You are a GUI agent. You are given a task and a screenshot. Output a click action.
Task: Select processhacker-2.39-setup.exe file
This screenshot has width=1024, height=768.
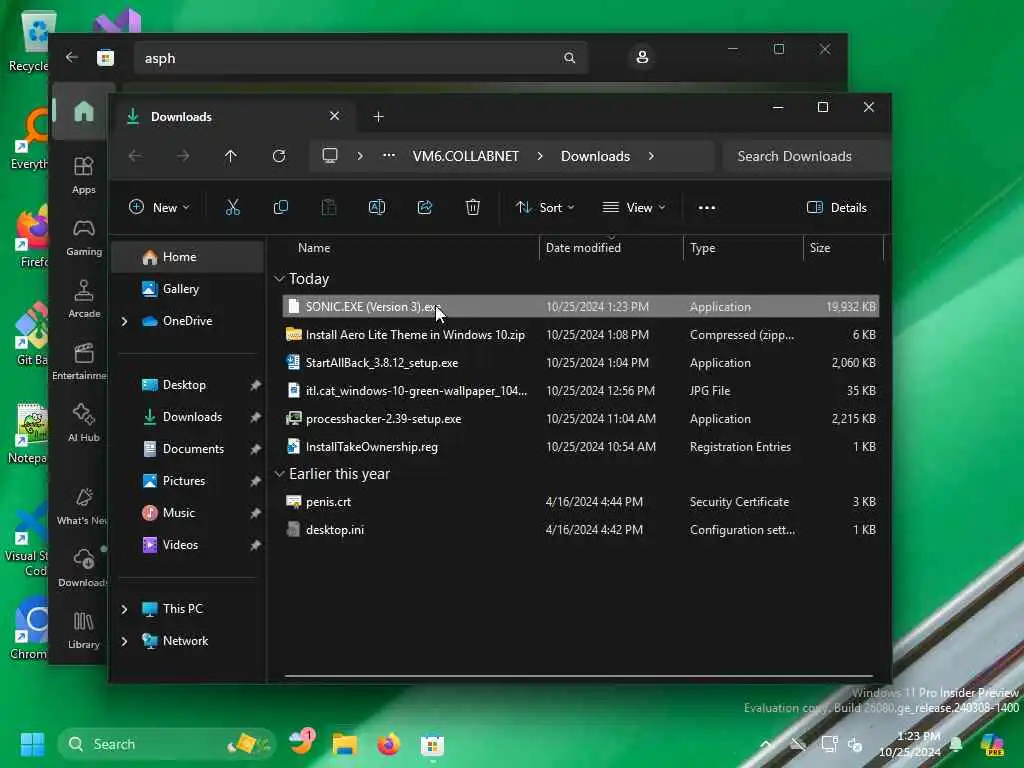tap(581, 419)
